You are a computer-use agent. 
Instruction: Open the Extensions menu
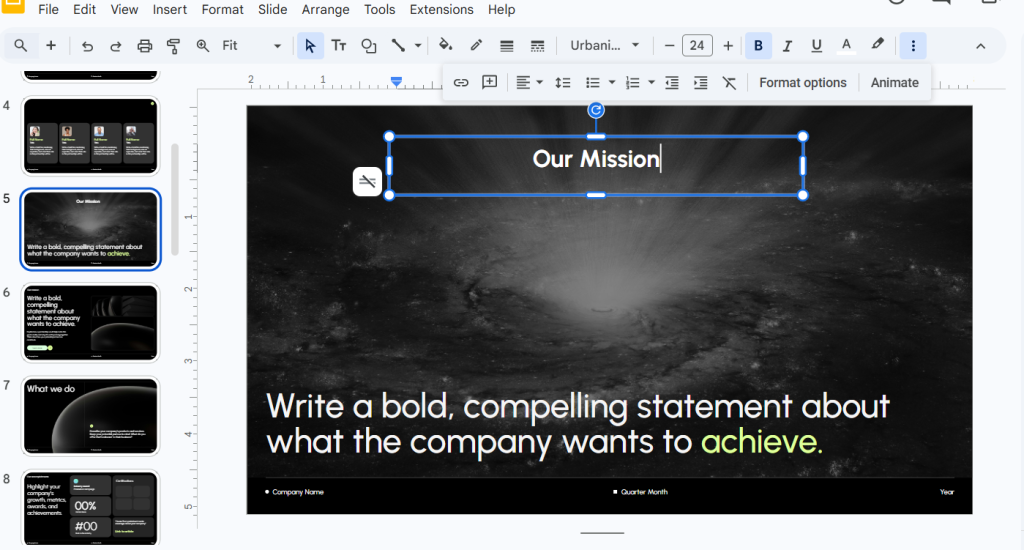441,10
